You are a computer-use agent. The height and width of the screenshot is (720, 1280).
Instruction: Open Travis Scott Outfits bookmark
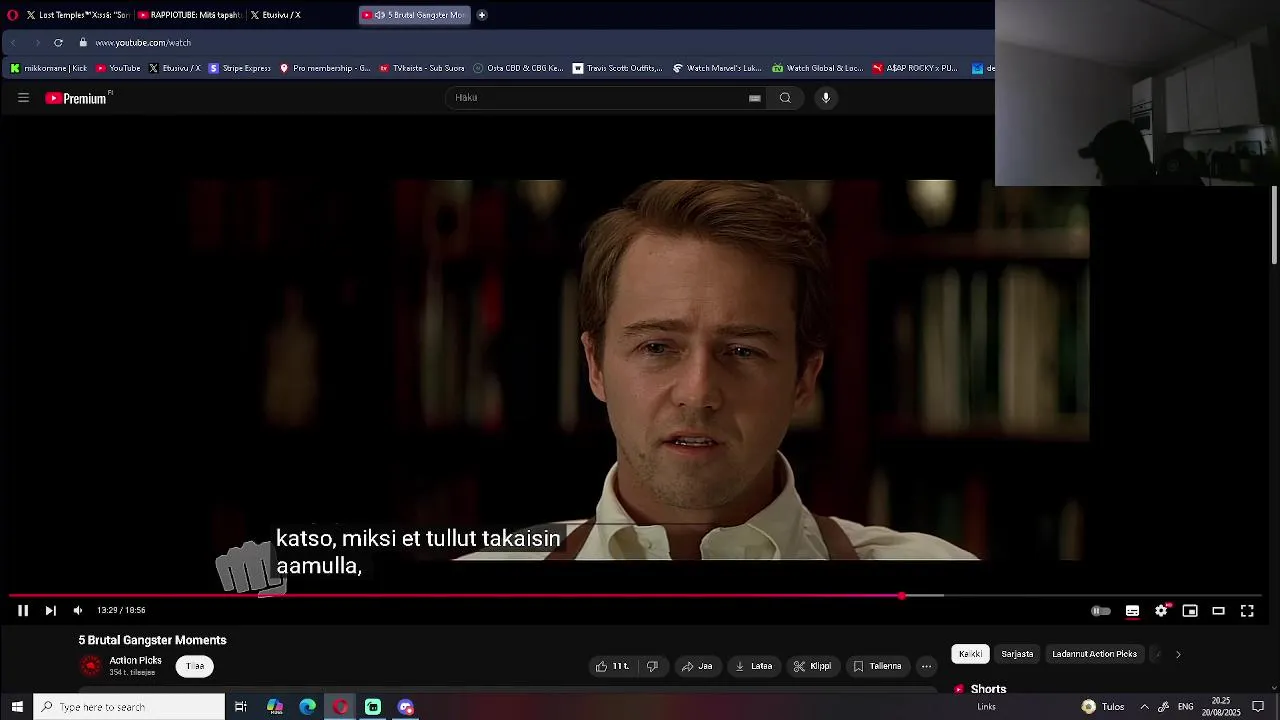click(617, 68)
